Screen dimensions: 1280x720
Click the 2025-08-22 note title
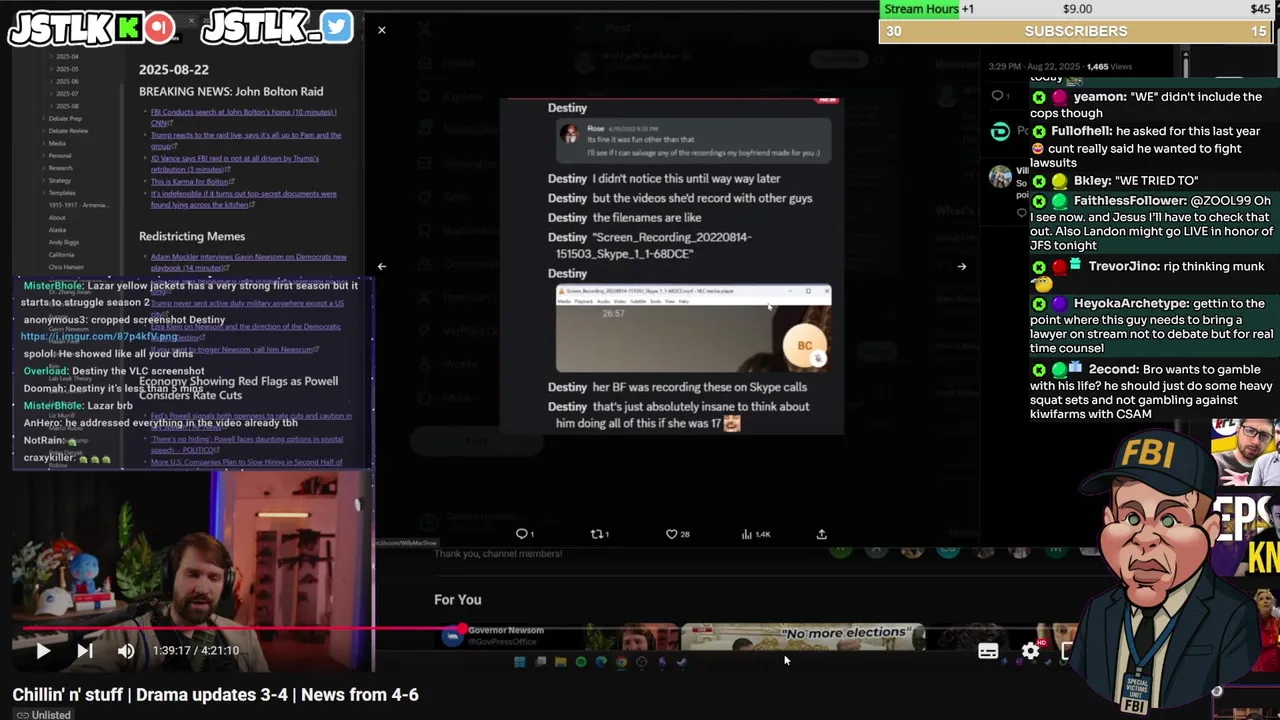tap(174, 69)
